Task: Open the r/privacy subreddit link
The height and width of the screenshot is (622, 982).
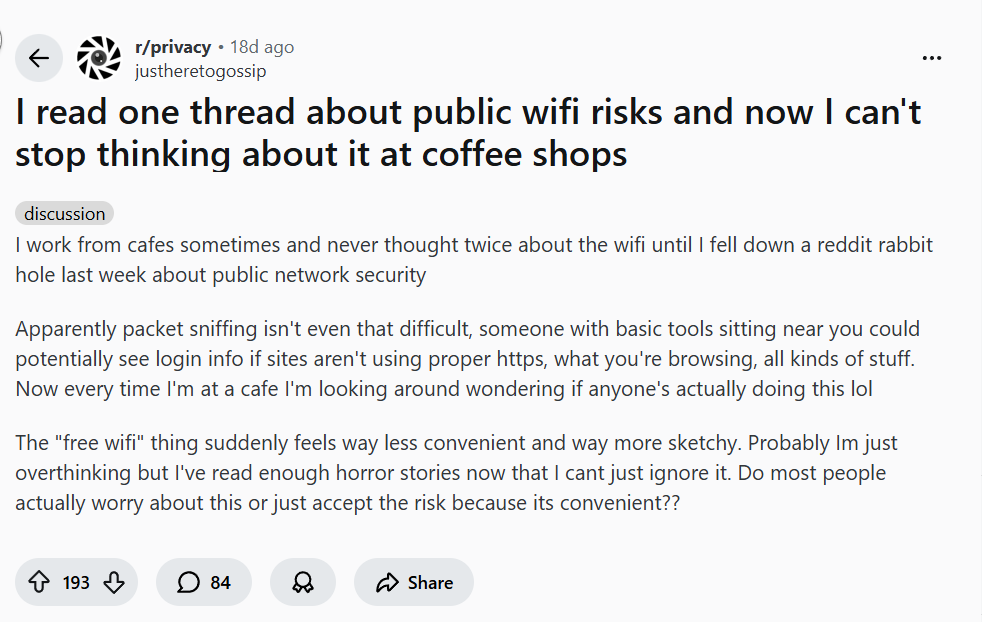Action: coord(172,47)
